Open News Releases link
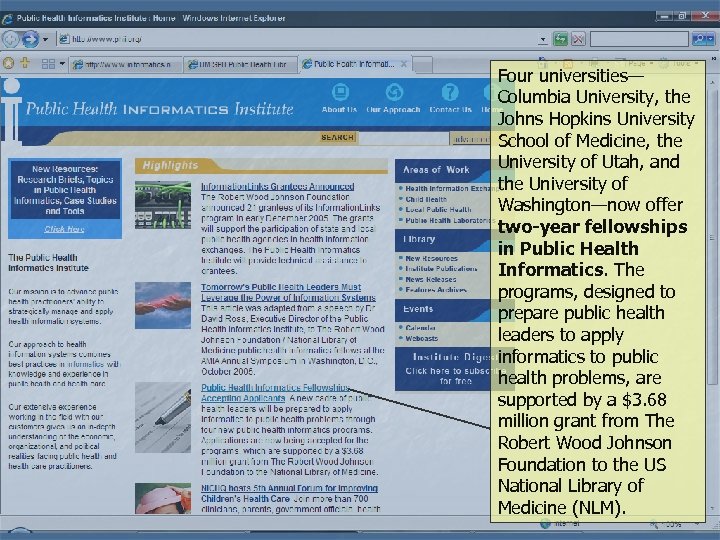This screenshot has height=540, width=720. click(x=431, y=279)
